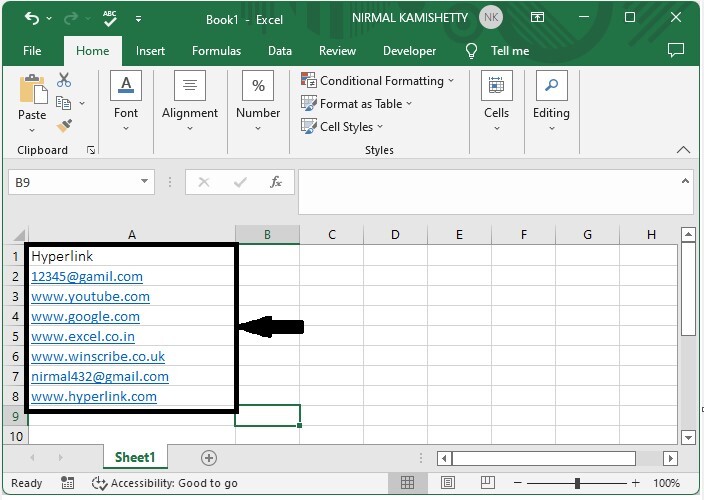
Task: Open the www.google.com link
Action: 85,317
